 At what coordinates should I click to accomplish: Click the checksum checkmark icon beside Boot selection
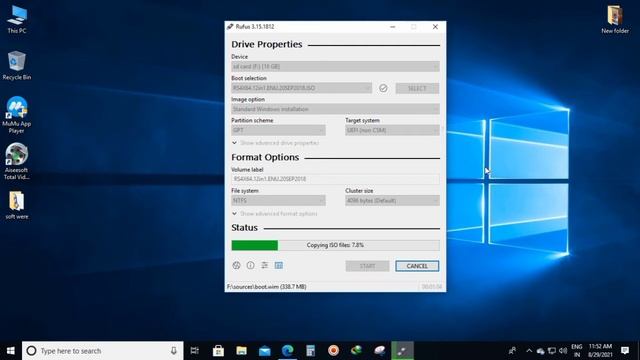(383, 88)
